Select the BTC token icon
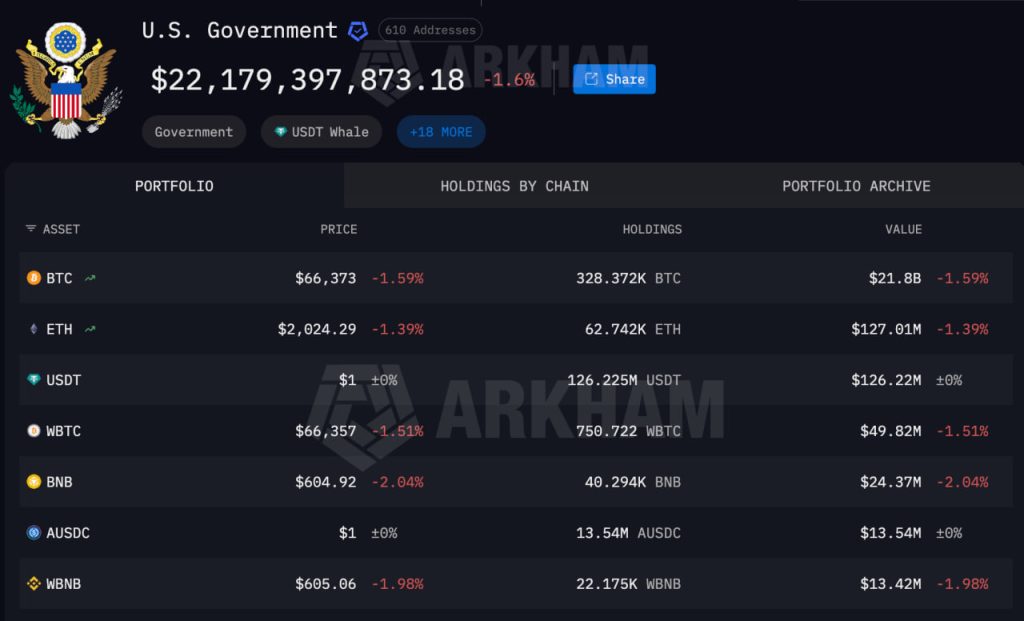This screenshot has width=1024, height=621. [35, 278]
